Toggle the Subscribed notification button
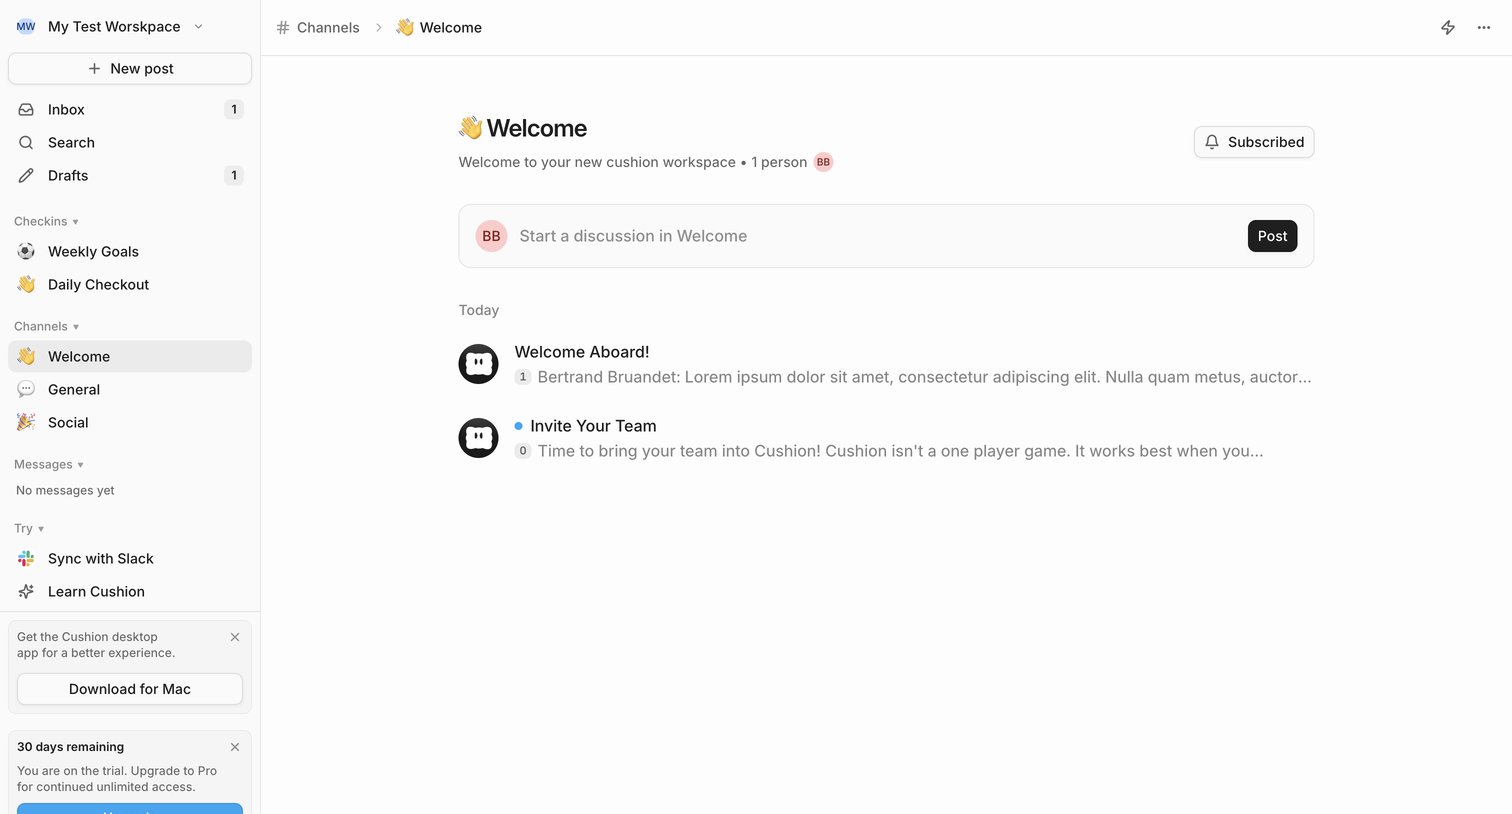This screenshot has width=1512, height=814. [1254, 142]
